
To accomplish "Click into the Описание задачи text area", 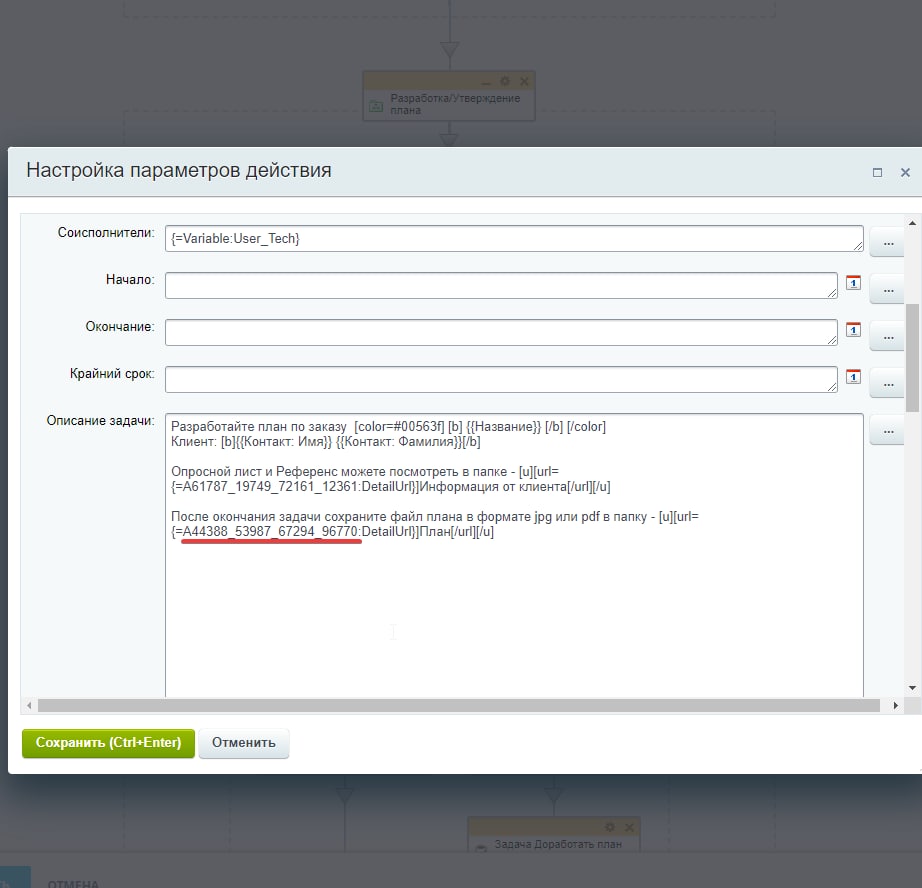I will tap(514, 612).
